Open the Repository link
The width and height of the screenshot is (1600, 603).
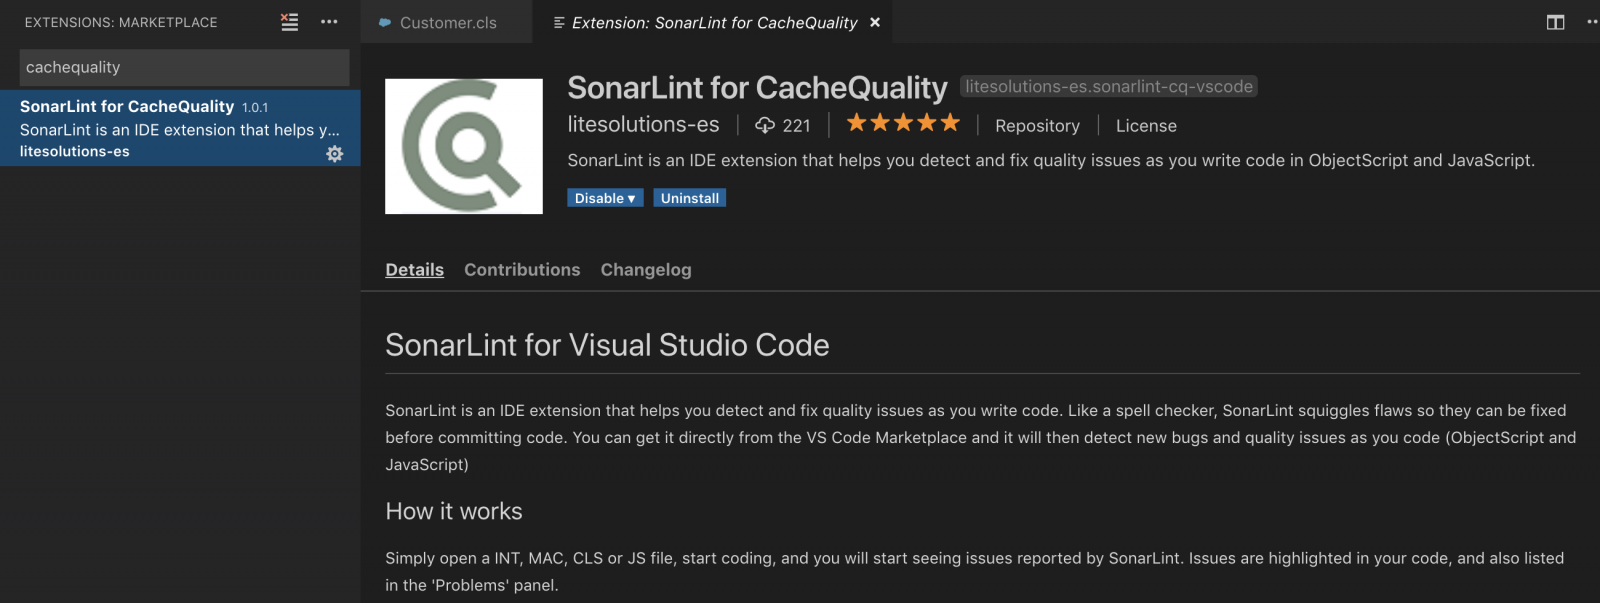(x=1037, y=126)
